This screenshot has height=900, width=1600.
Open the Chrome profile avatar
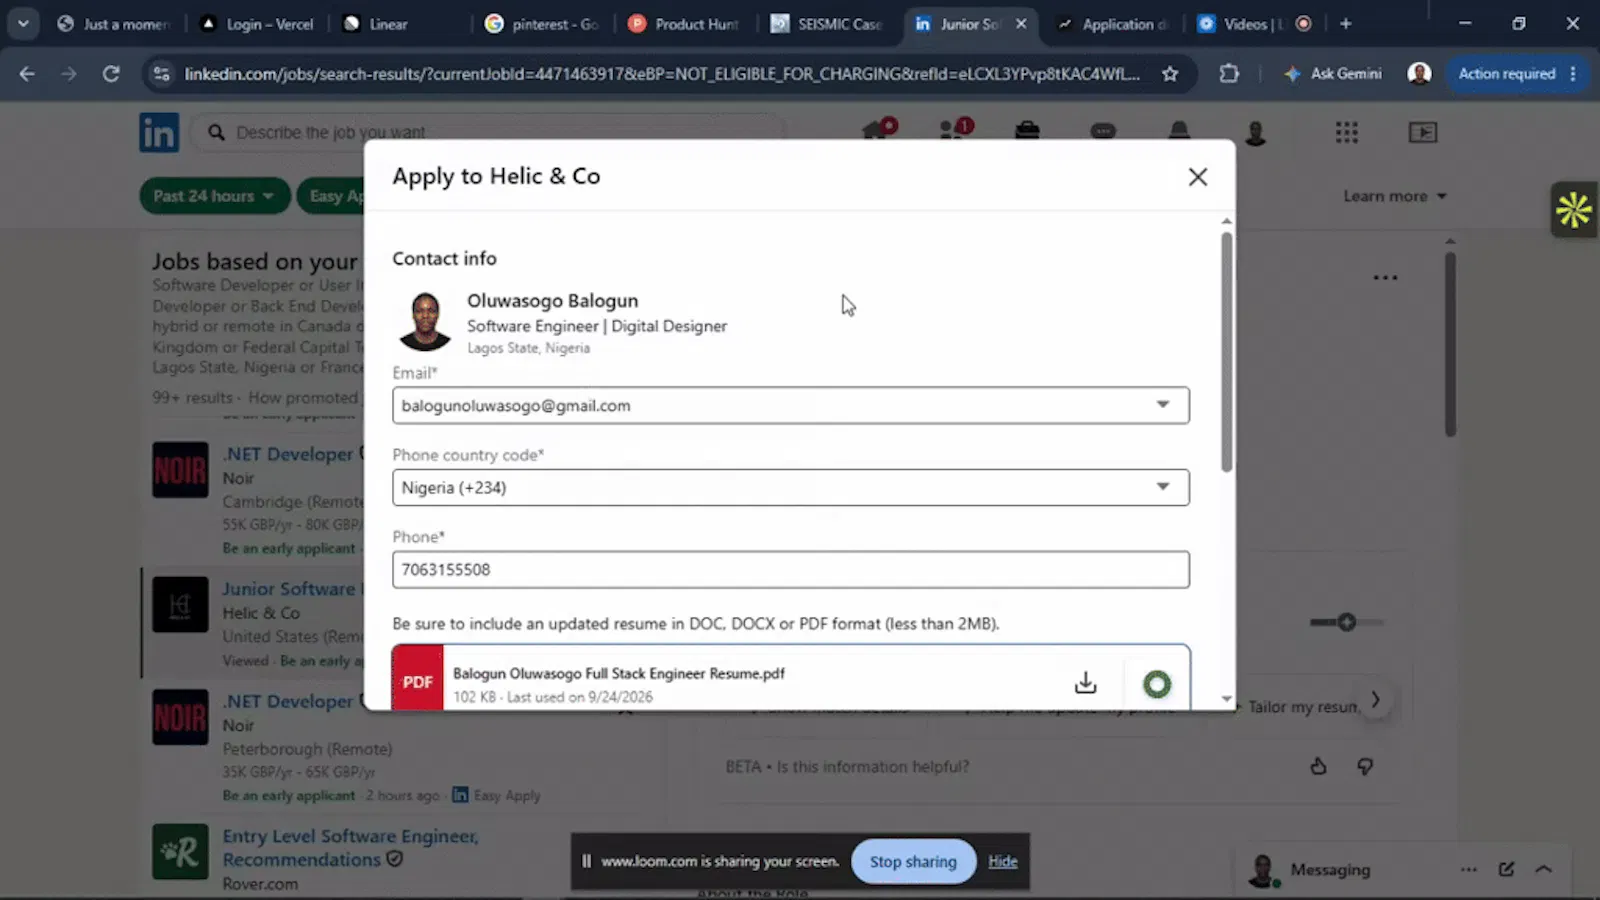pos(1419,73)
